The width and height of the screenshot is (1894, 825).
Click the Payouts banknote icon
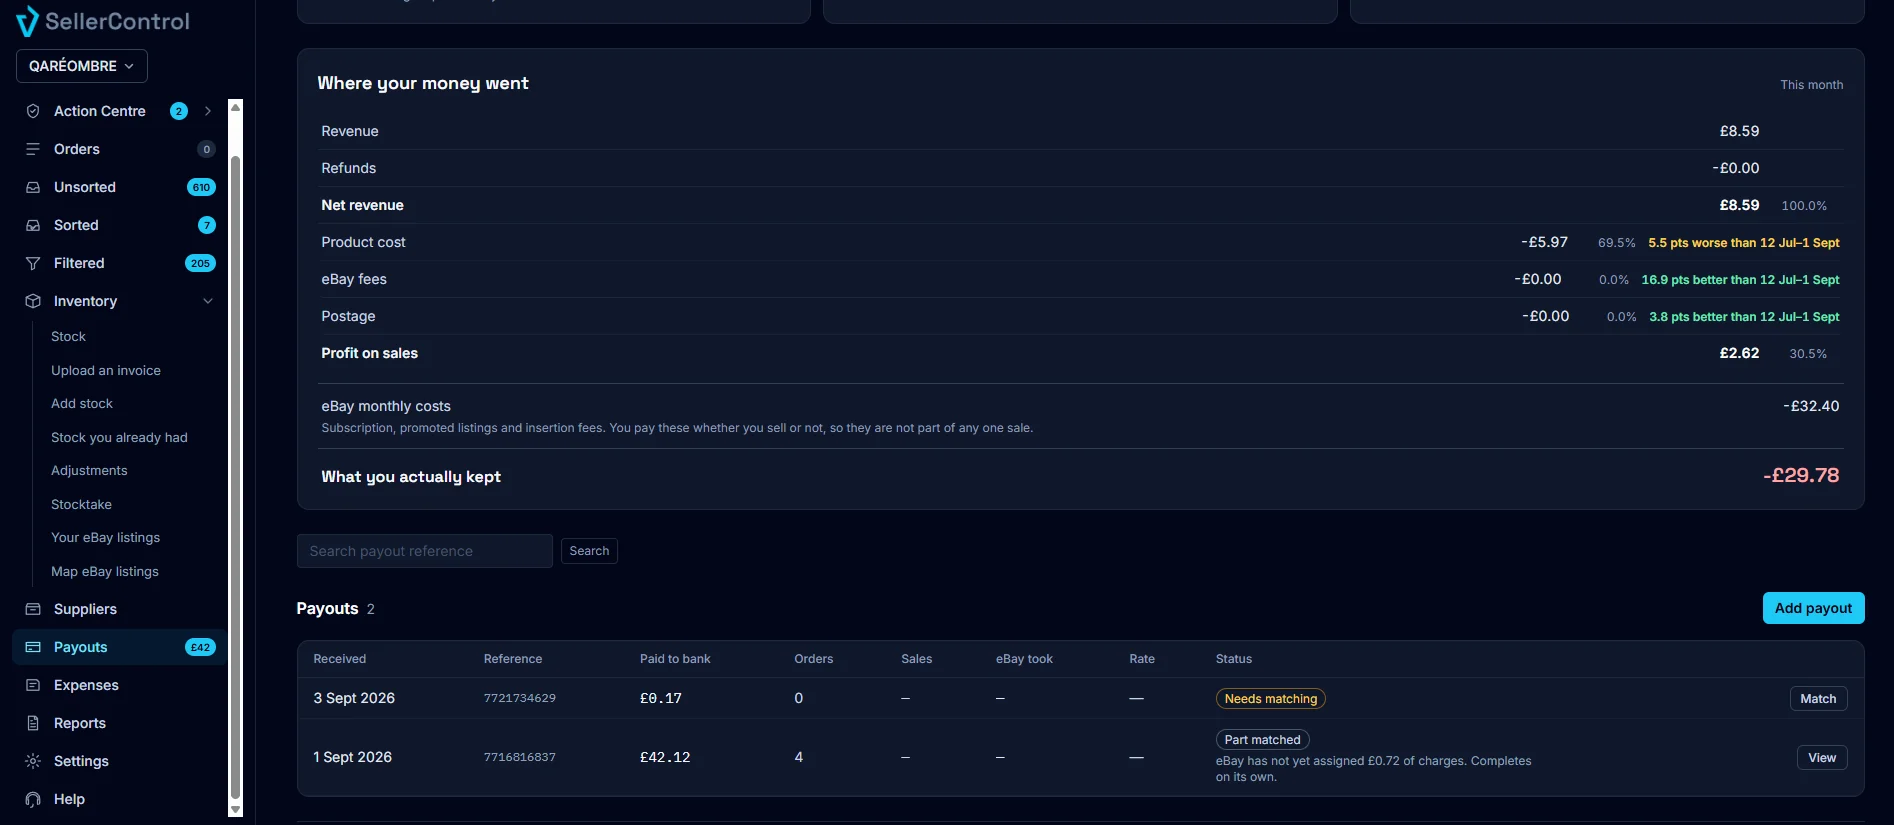click(x=33, y=647)
